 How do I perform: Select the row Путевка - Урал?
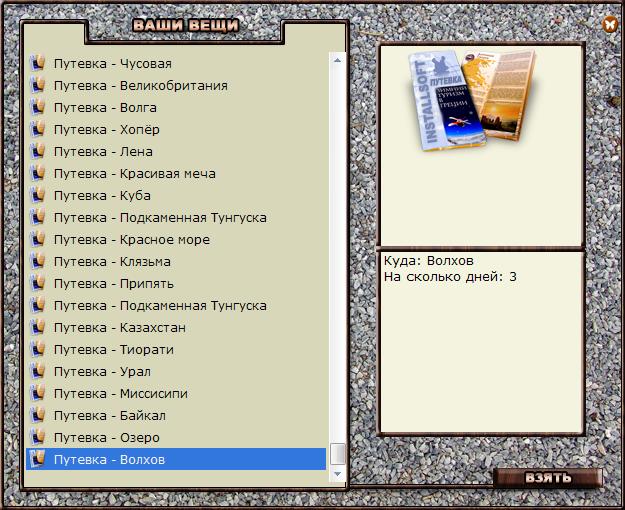tap(176, 371)
